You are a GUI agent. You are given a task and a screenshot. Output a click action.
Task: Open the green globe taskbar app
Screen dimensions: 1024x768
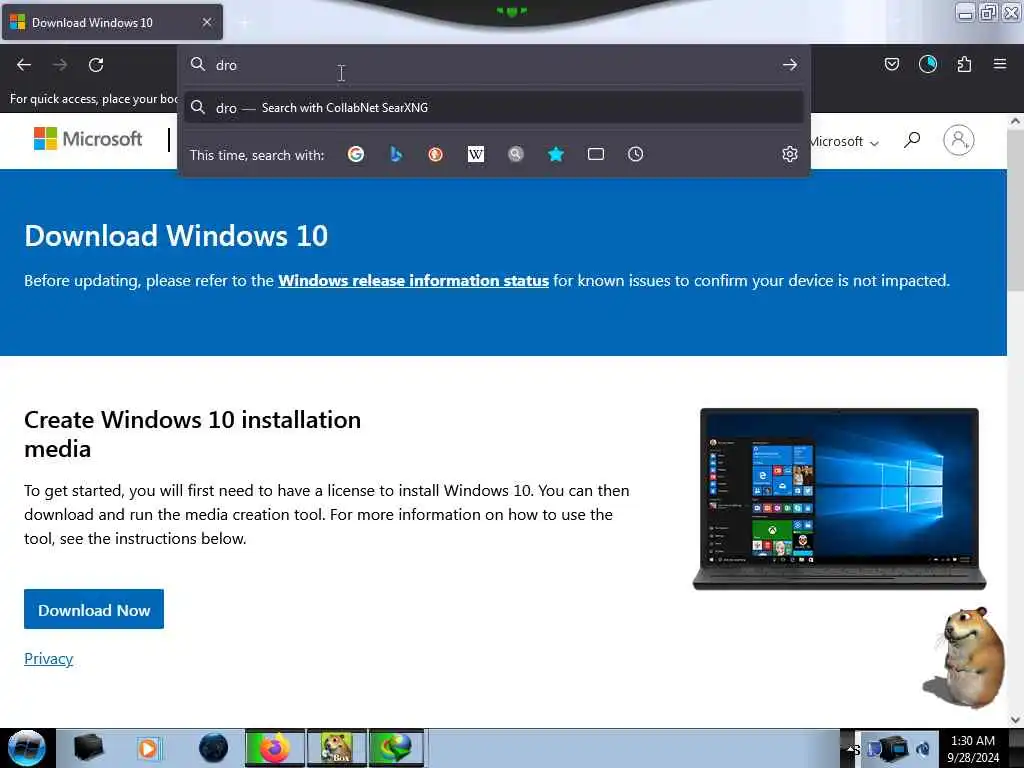(x=396, y=748)
